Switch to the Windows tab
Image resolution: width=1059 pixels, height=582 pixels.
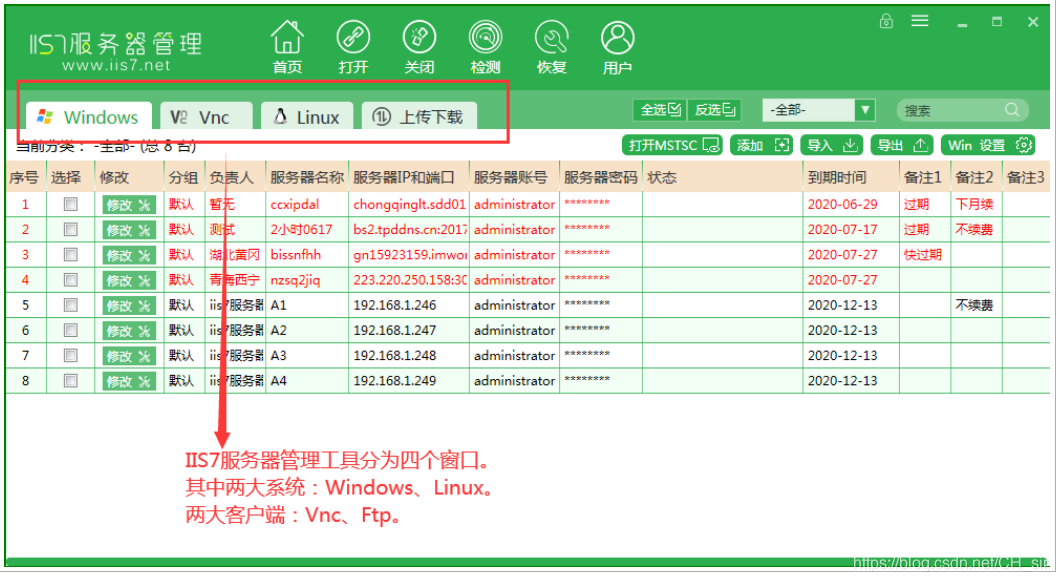point(88,117)
